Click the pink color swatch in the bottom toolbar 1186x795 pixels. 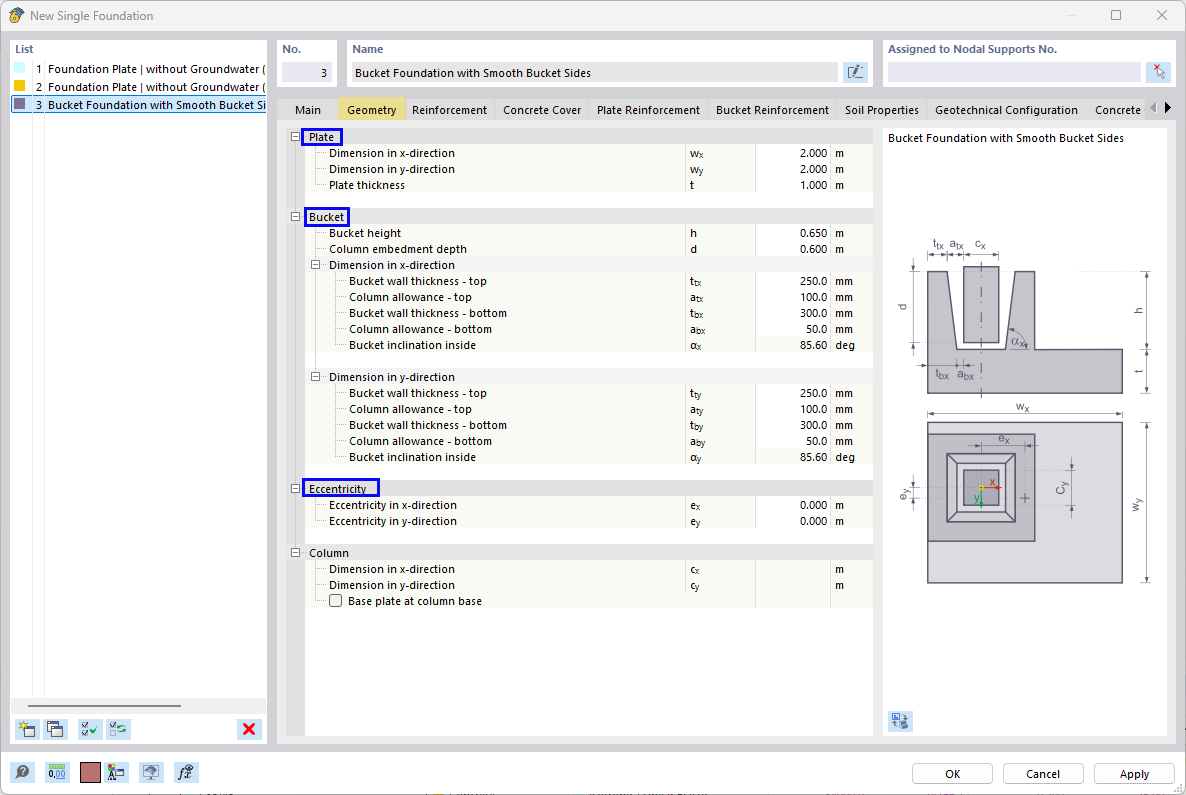(x=89, y=772)
